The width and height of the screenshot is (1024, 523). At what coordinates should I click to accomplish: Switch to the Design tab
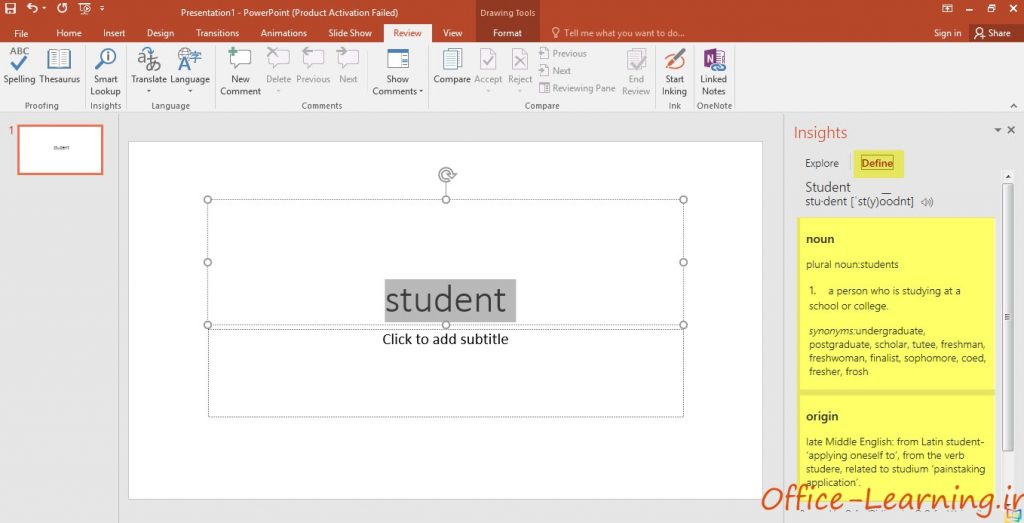tap(160, 33)
